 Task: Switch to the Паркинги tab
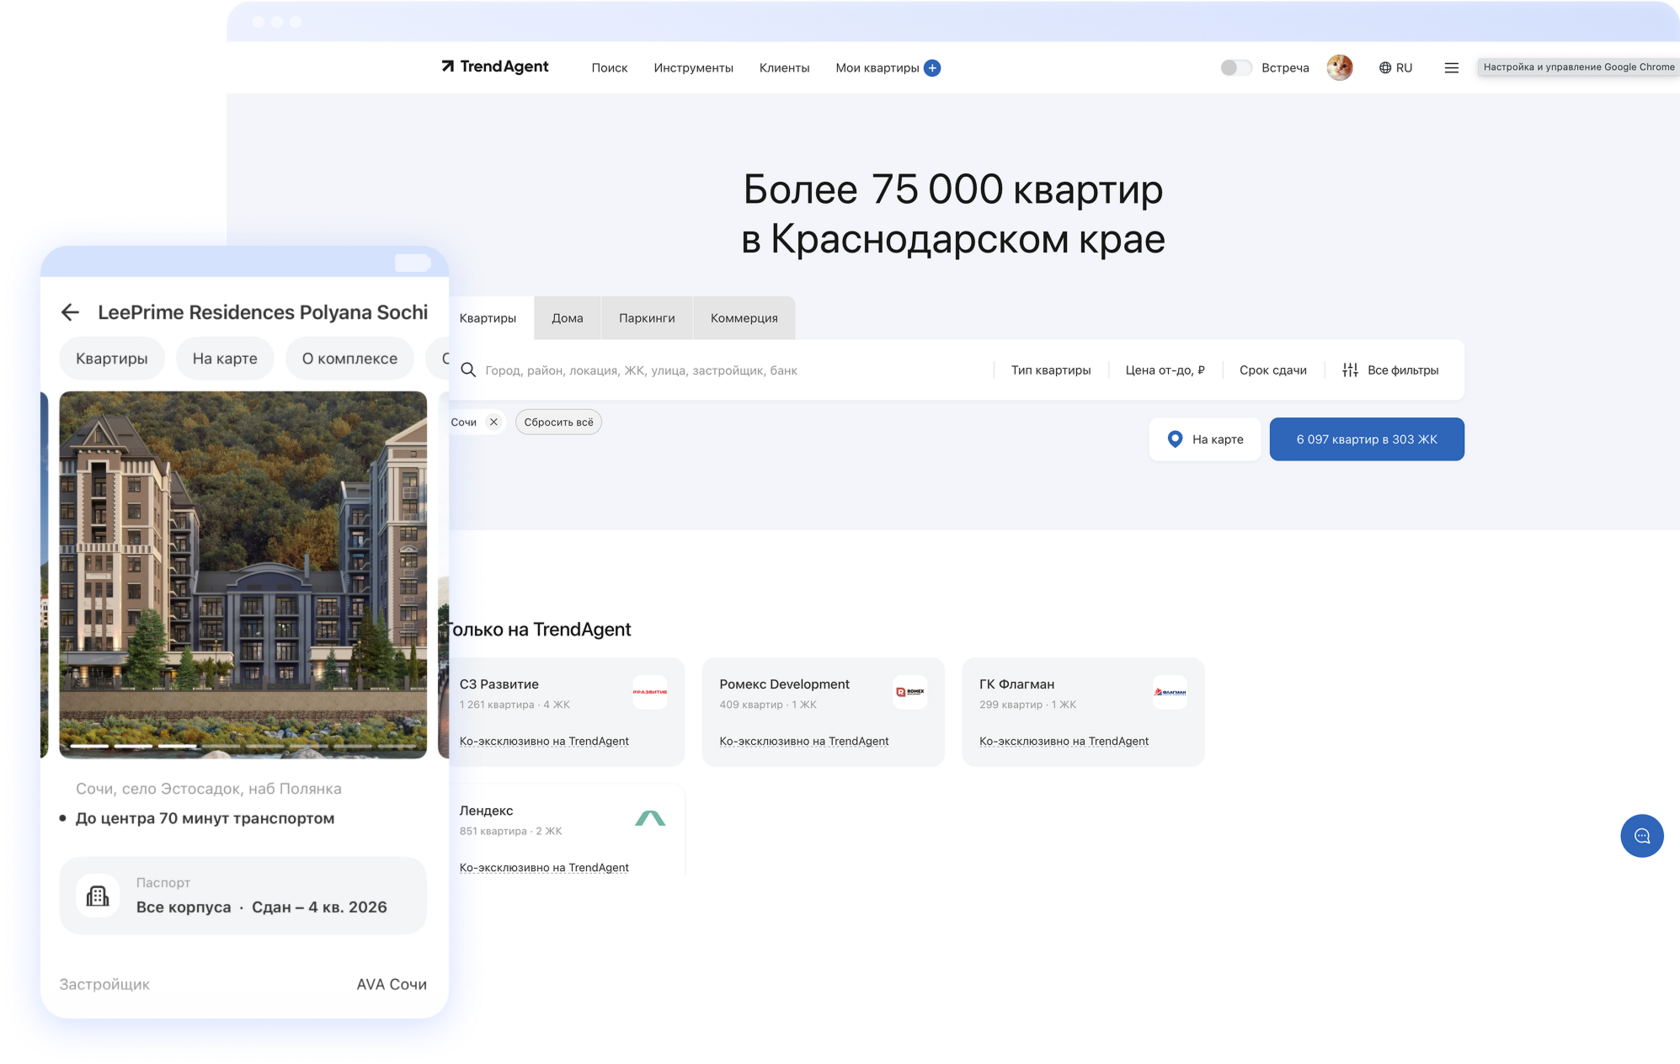647,318
